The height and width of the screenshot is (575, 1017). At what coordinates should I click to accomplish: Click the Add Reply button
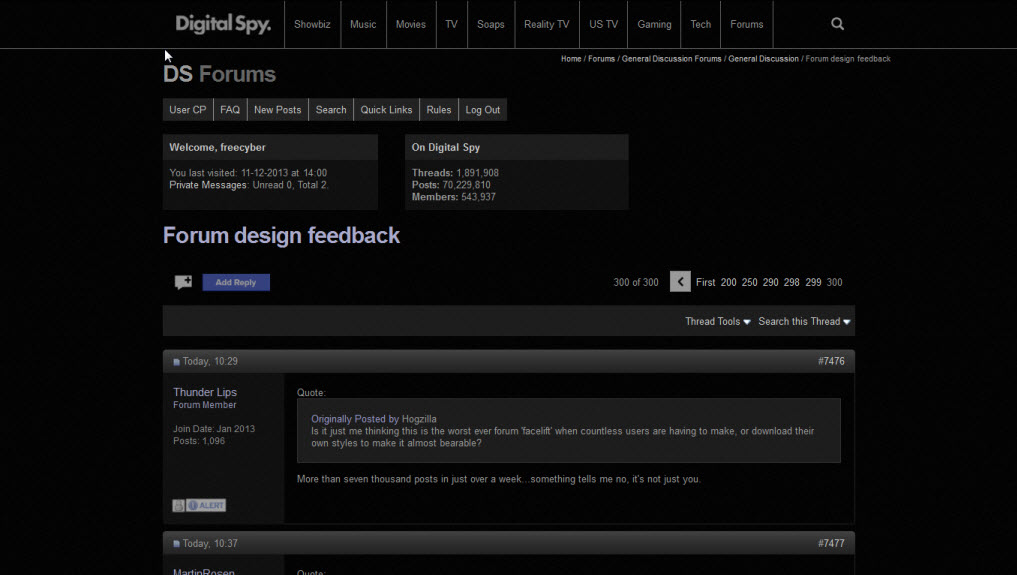pyautogui.click(x=236, y=282)
